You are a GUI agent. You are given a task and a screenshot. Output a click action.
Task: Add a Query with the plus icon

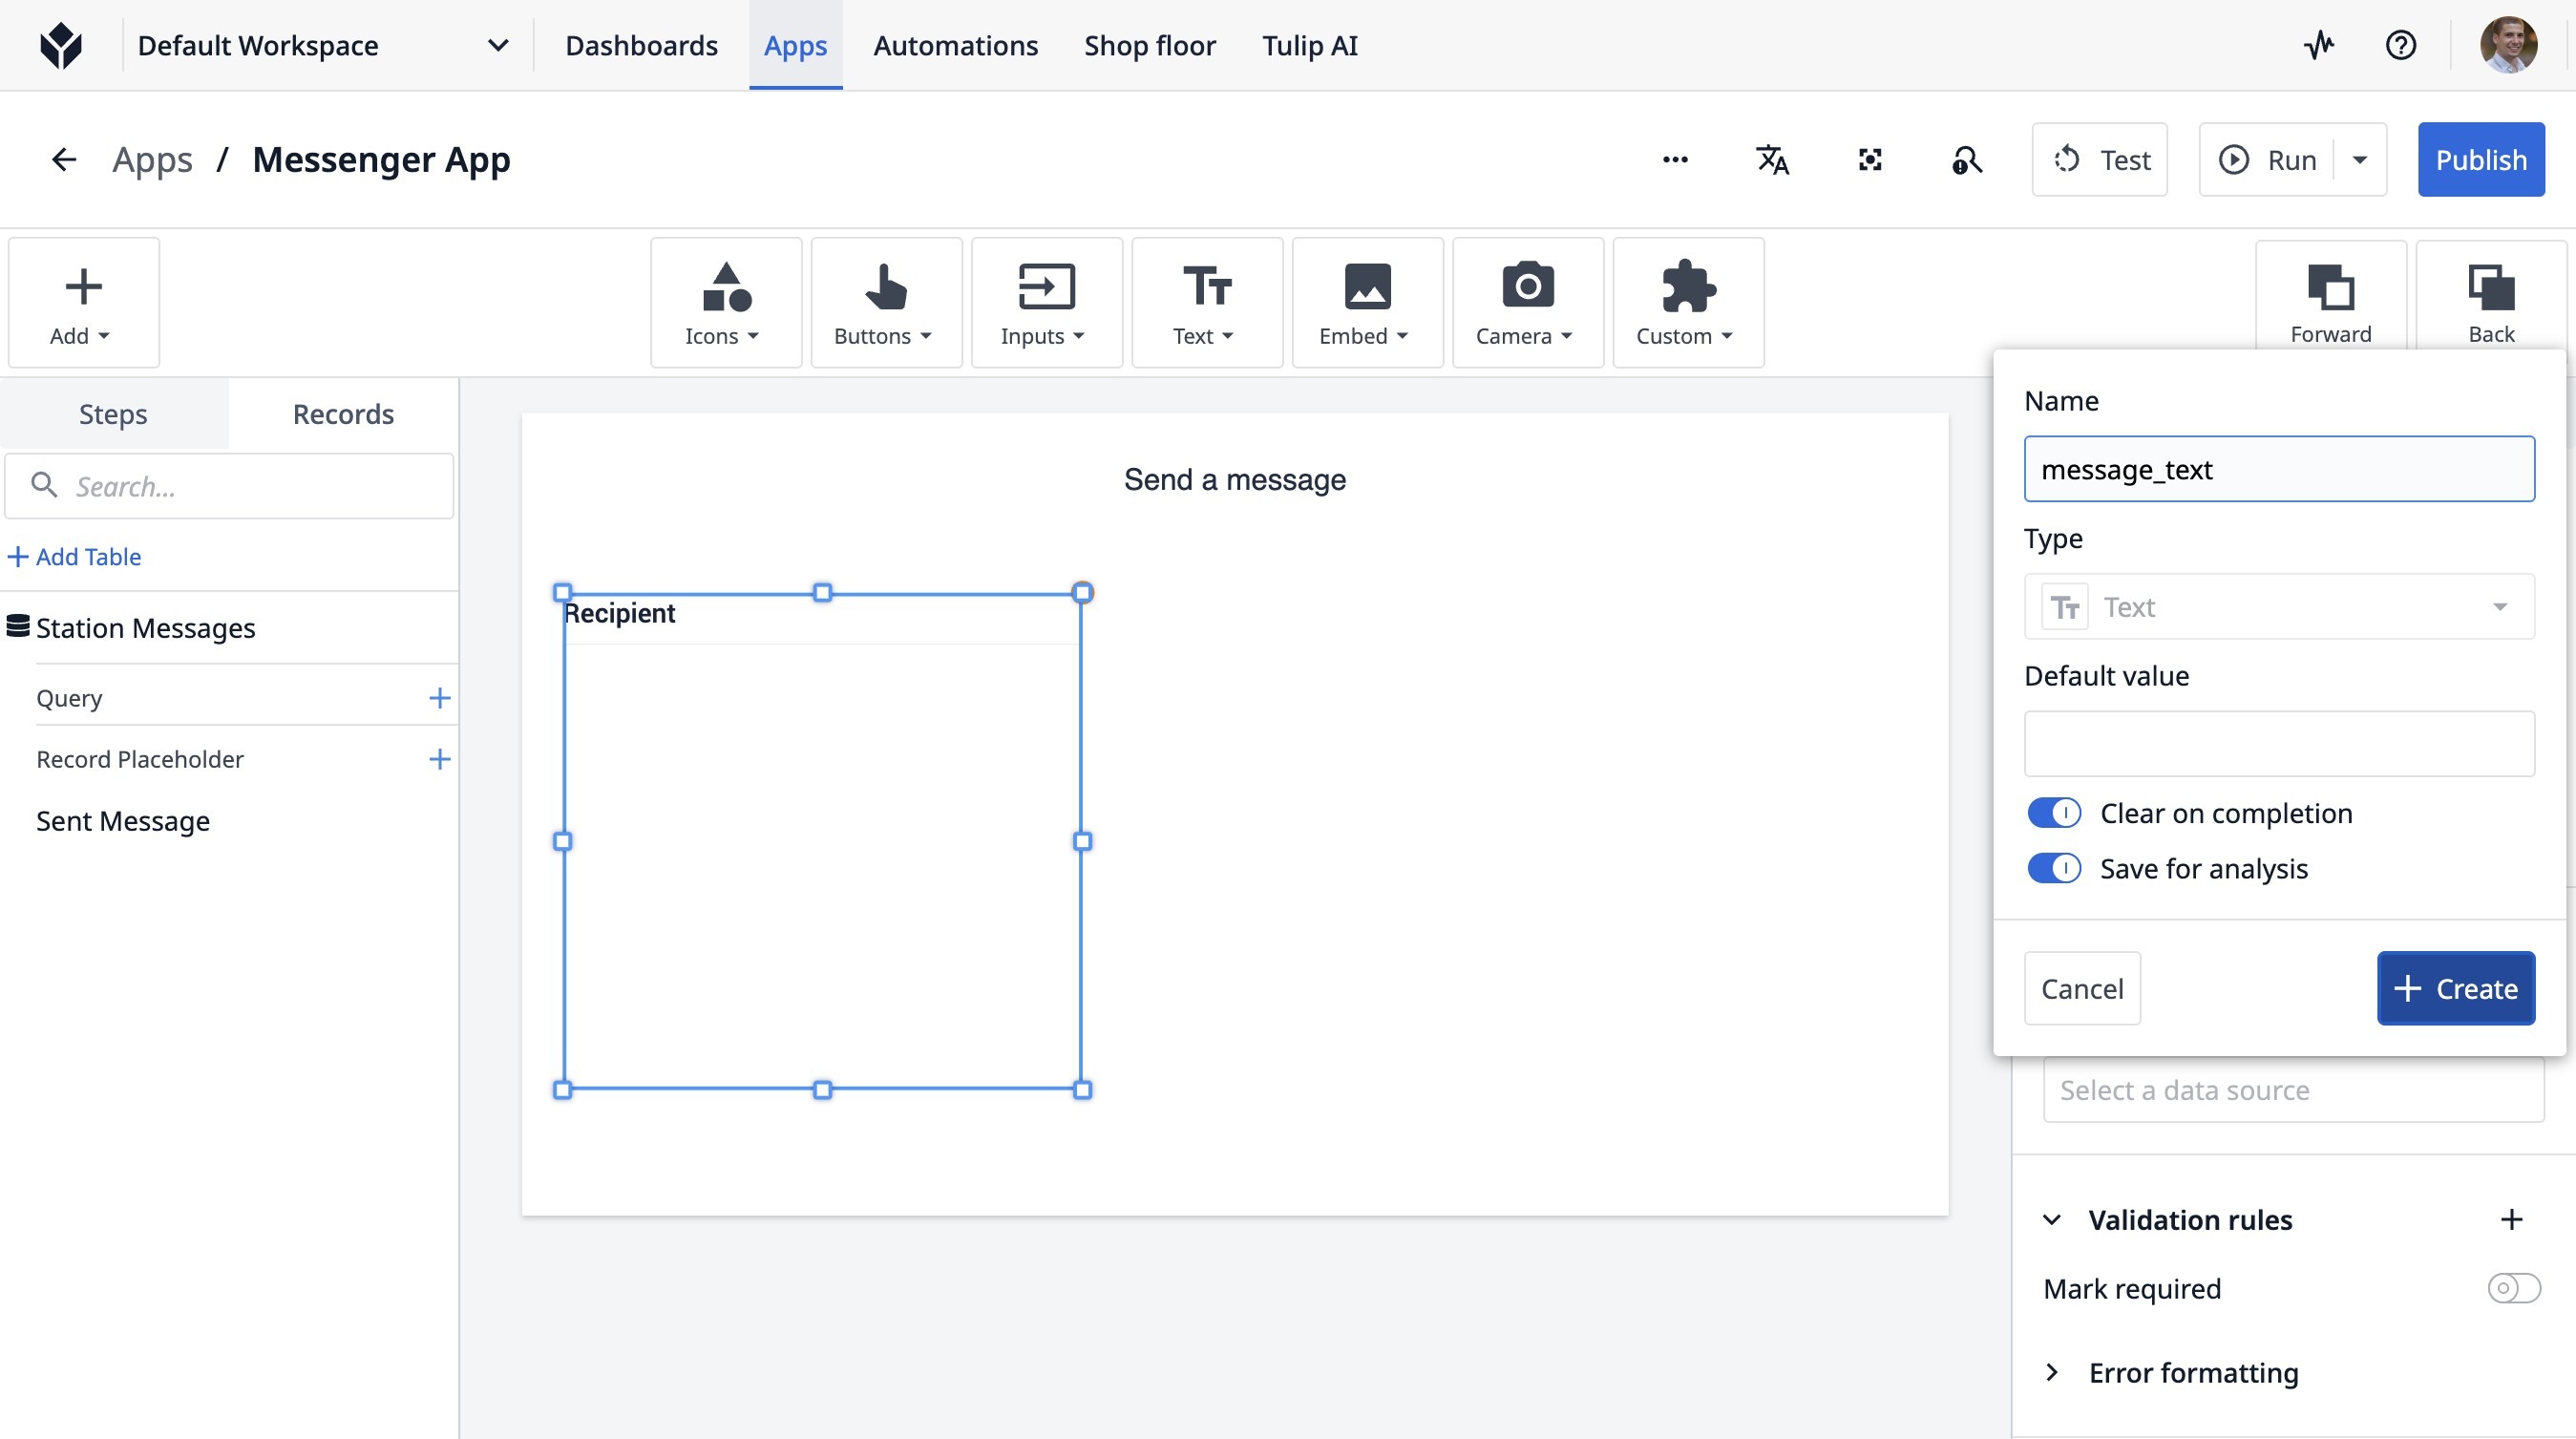[x=439, y=698]
